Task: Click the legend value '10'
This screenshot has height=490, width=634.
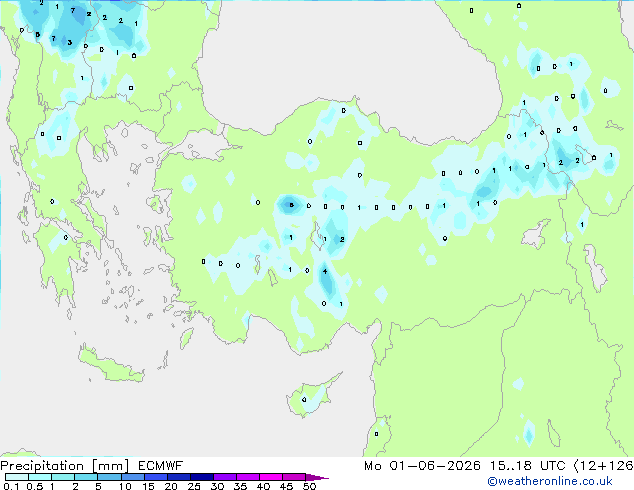Action: (x=125, y=486)
